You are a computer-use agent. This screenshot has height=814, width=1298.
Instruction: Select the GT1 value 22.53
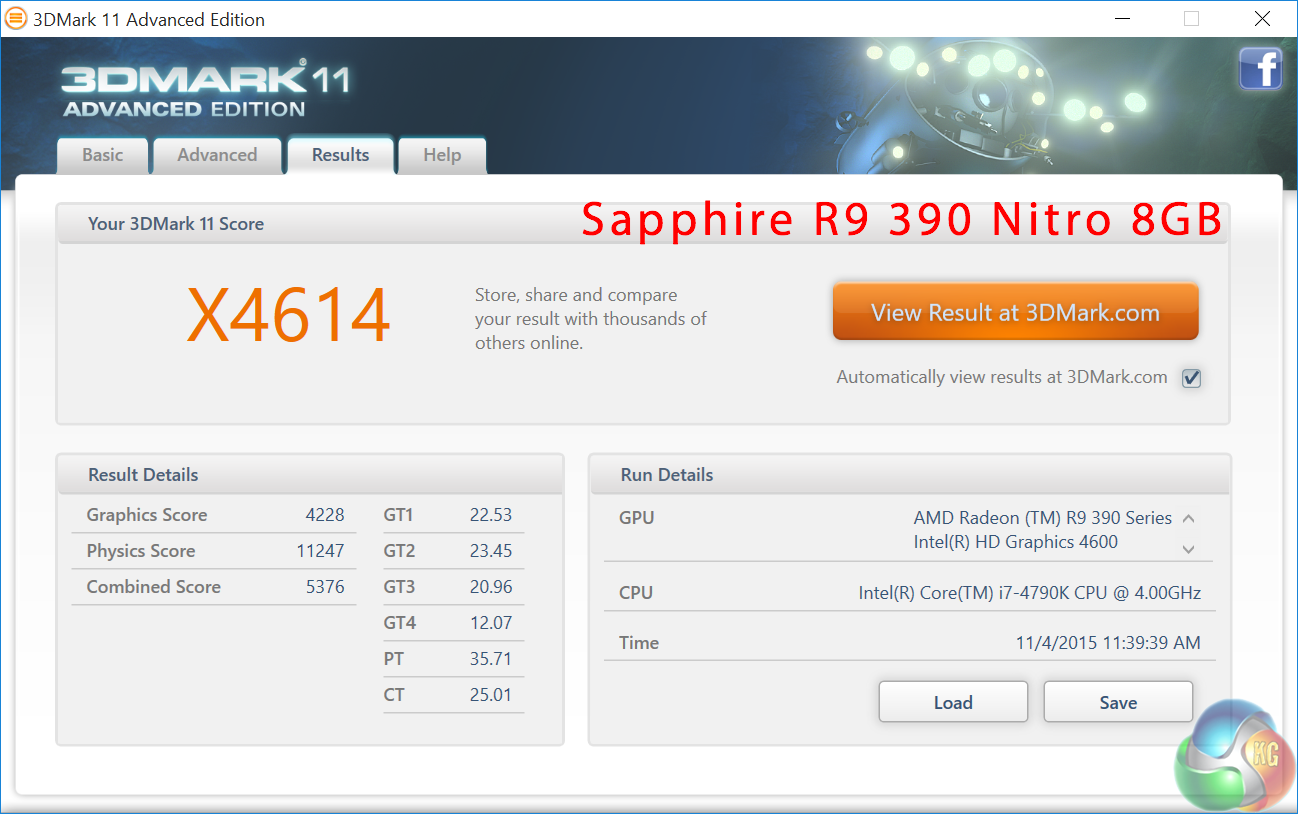(491, 515)
